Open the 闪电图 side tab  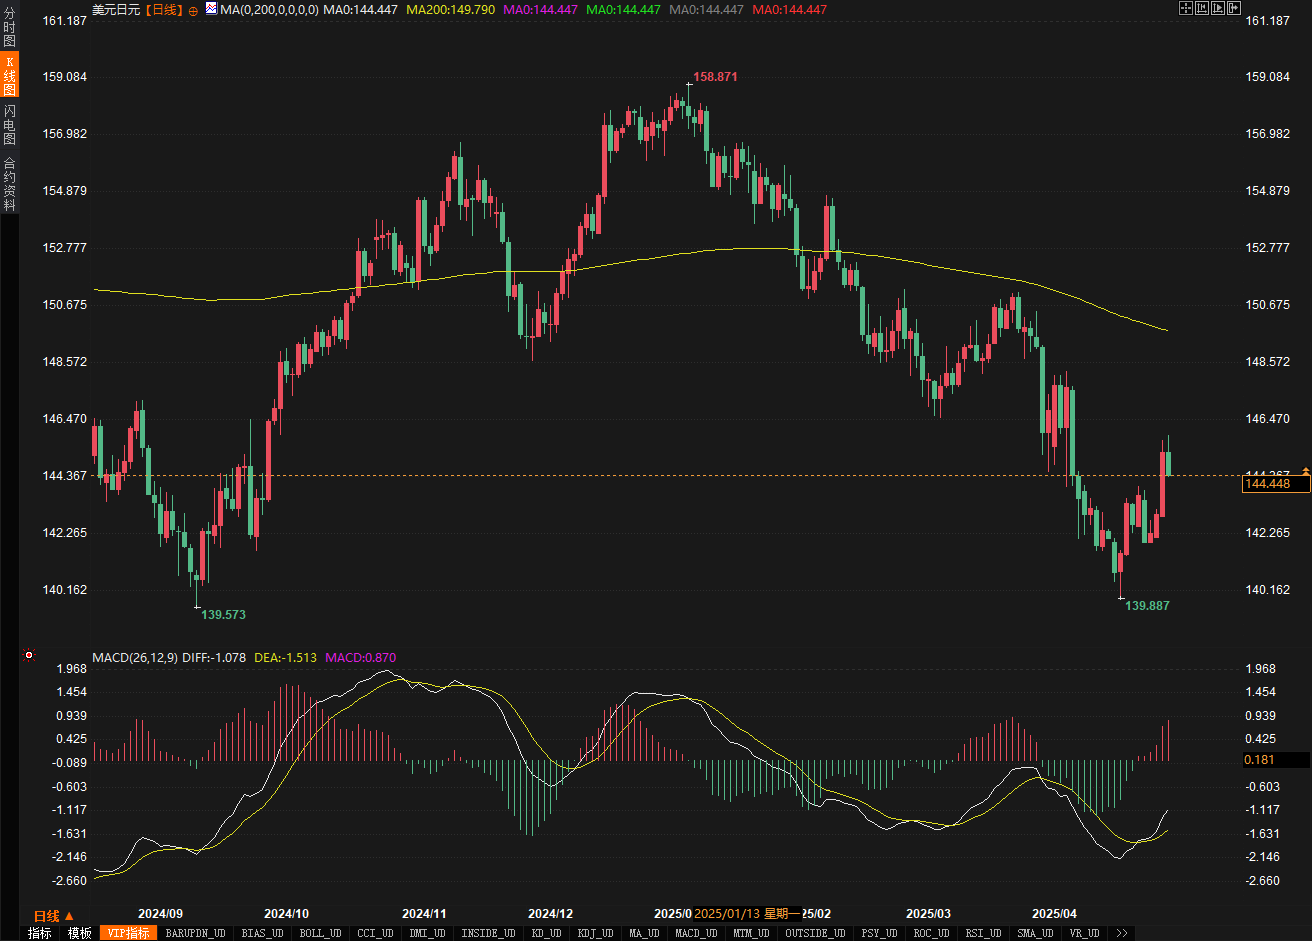(x=10, y=125)
